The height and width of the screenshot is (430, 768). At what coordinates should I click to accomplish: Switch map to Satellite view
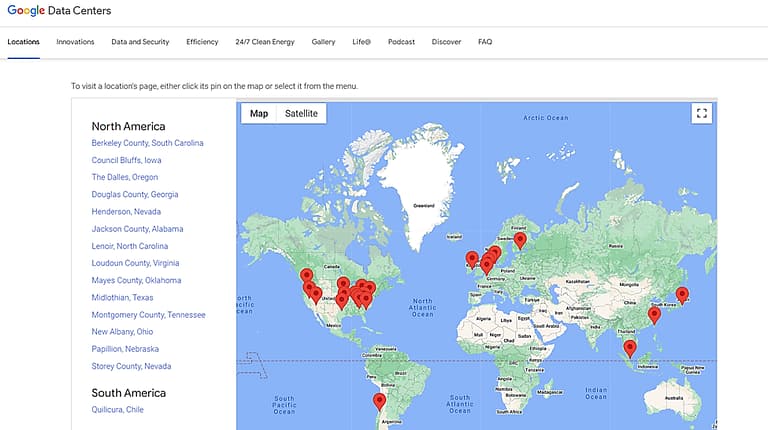click(301, 114)
